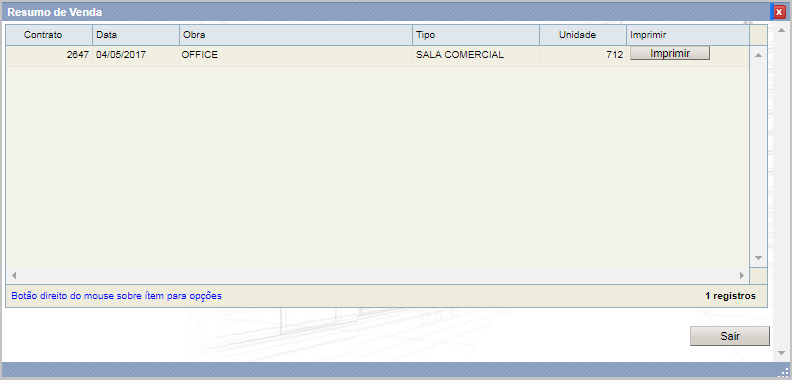Click the Unidade column header

[583, 35]
